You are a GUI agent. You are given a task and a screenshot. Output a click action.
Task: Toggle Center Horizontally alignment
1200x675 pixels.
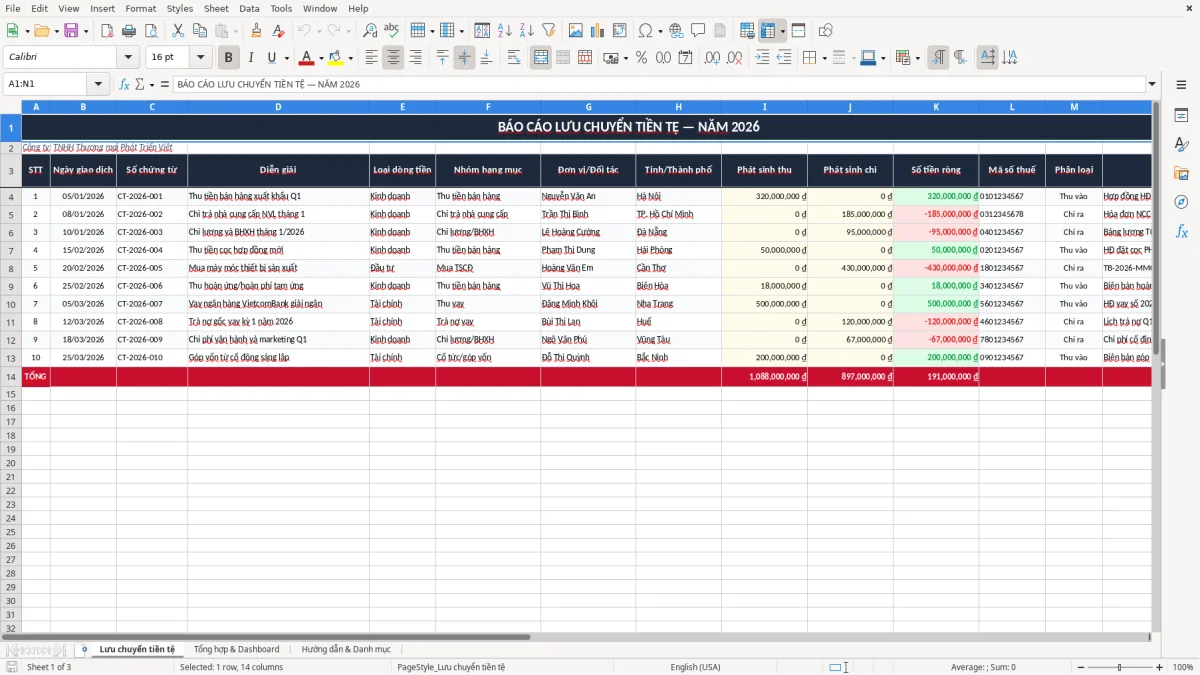393,58
